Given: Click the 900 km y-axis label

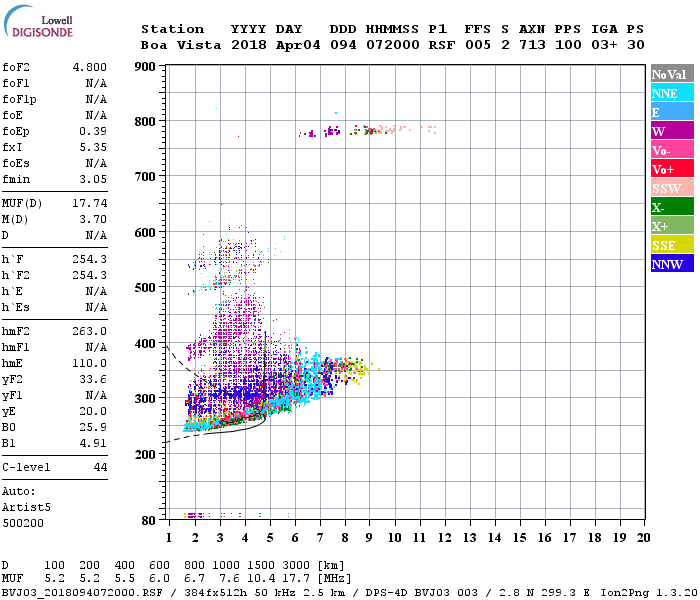Looking at the screenshot, I should [x=145, y=67].
